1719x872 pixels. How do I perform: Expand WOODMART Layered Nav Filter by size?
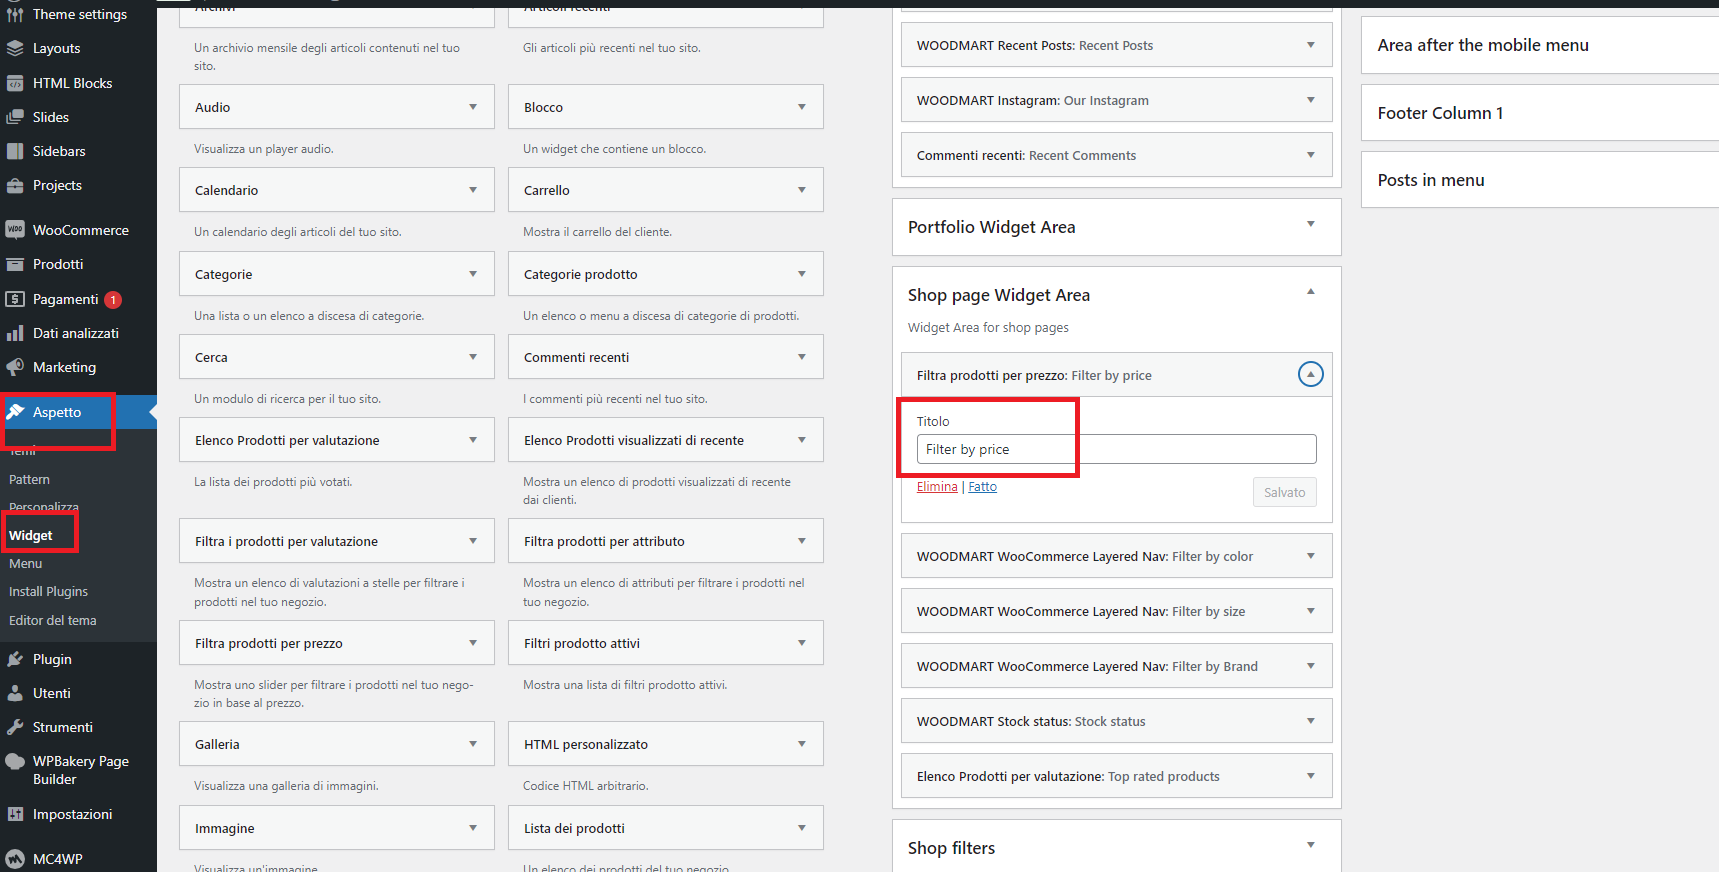tap(1311, 611)
